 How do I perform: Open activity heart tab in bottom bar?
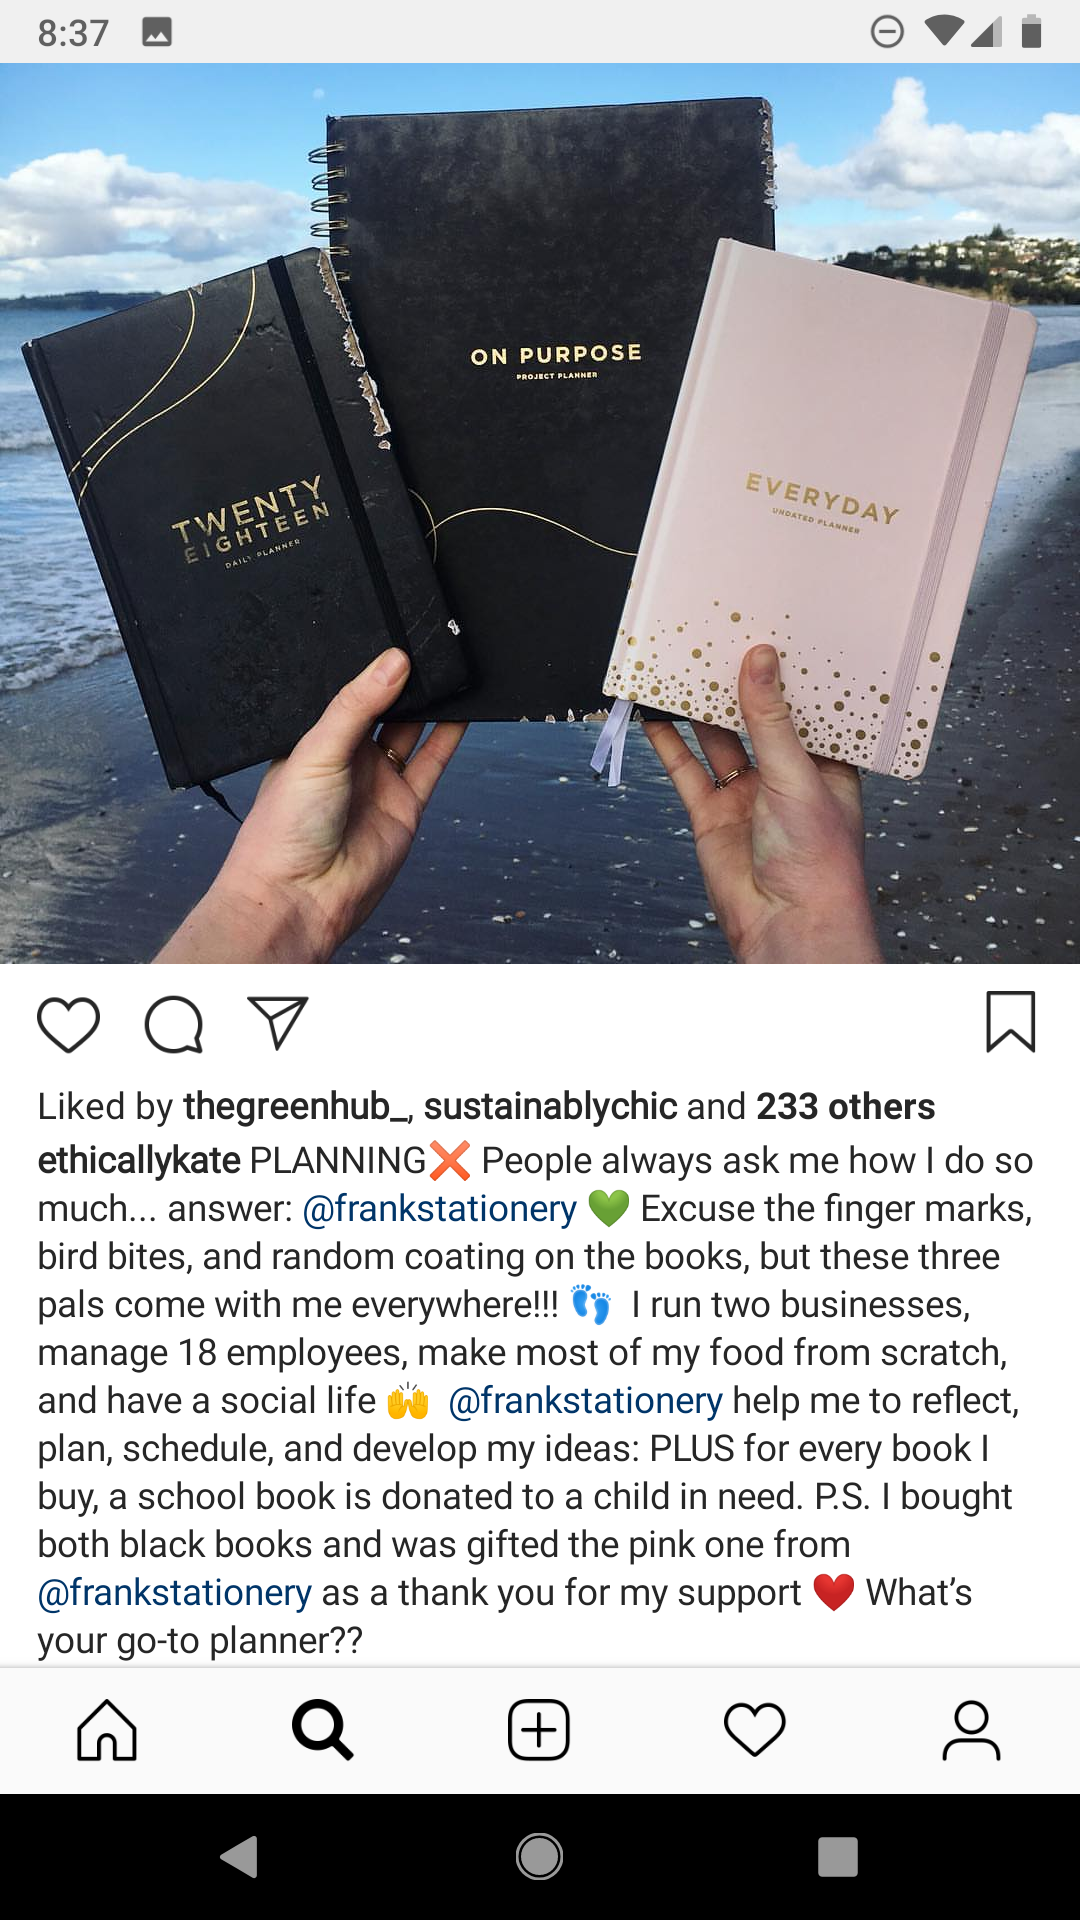[755, 1729]
